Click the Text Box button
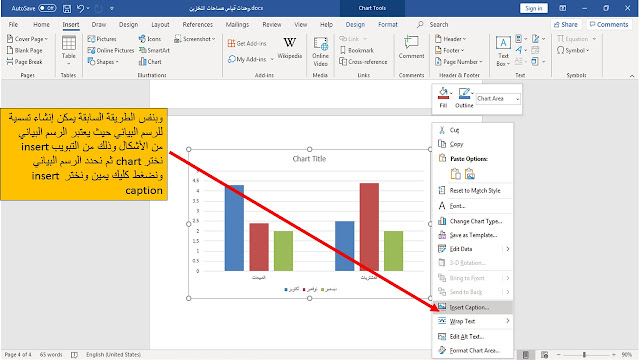The image size is (640, 360). [x=503, y=51]
